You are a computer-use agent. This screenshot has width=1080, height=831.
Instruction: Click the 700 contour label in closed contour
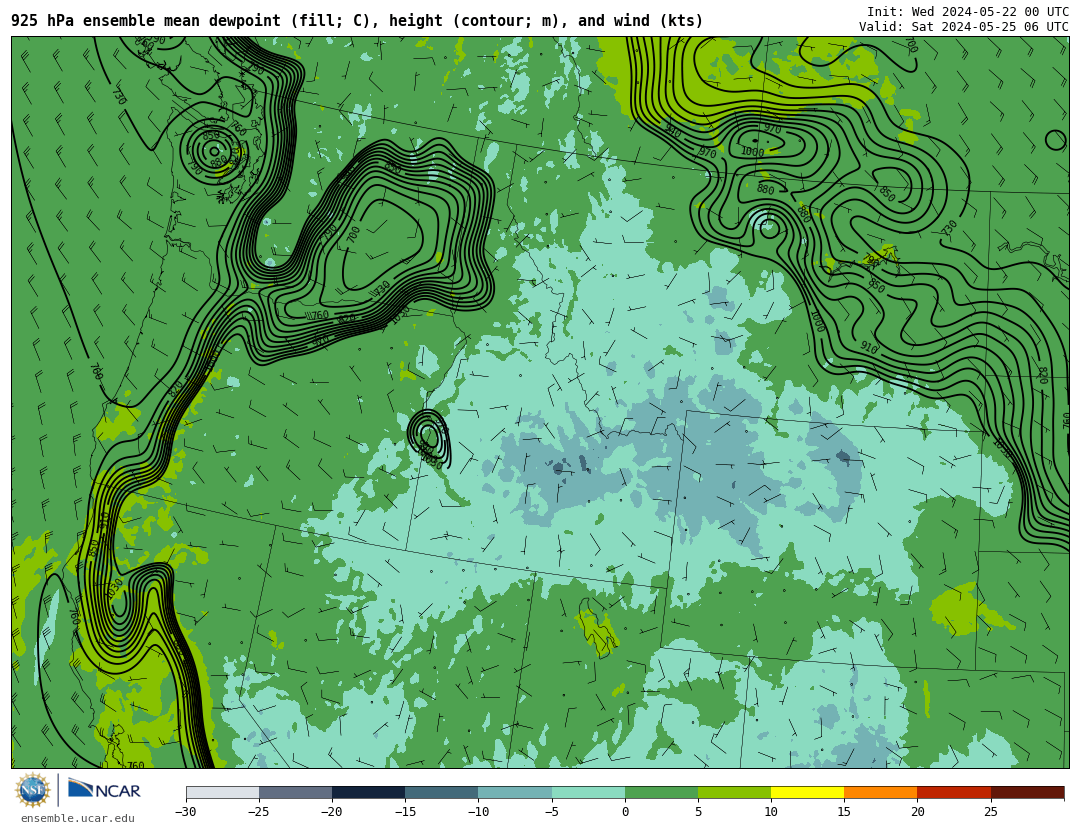353,234
